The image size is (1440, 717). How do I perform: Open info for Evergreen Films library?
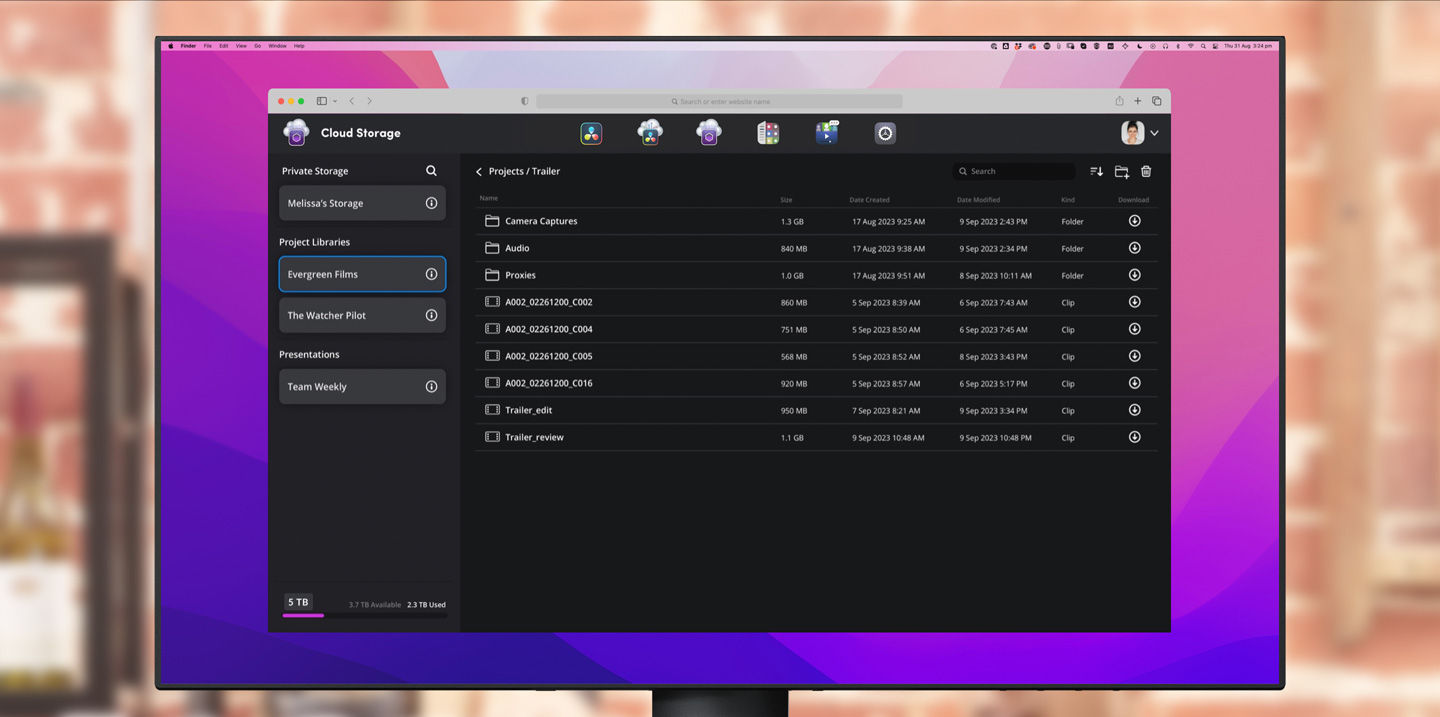[x=431, y=273]
